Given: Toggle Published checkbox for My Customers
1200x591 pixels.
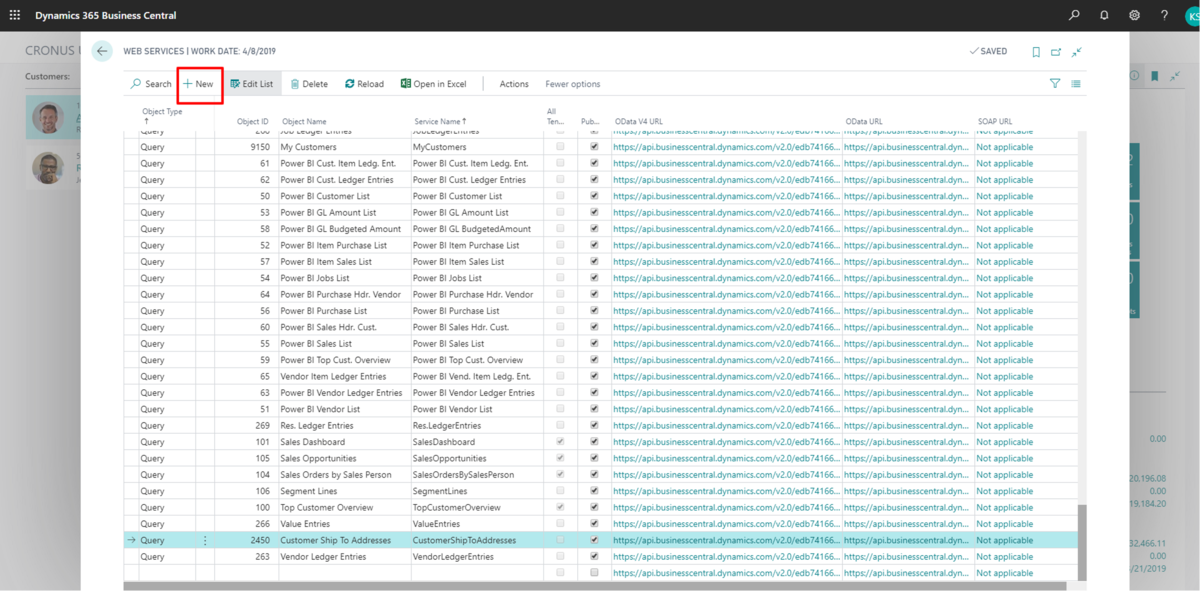Looking at the screenshot, I should tap(594, 147).
